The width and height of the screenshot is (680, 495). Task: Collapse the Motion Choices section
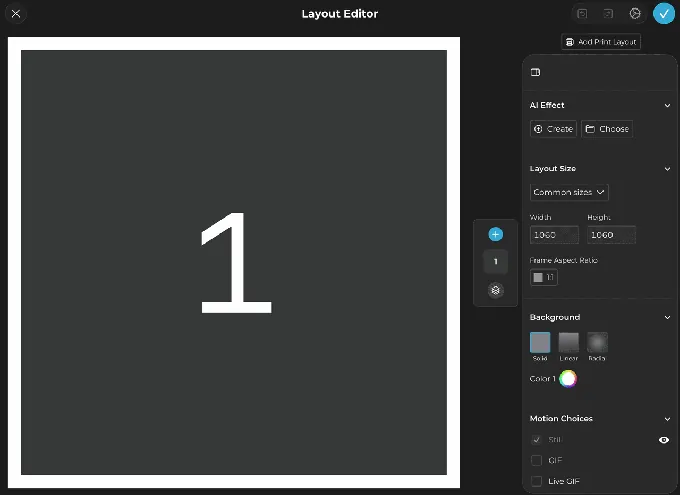(667, 419)
